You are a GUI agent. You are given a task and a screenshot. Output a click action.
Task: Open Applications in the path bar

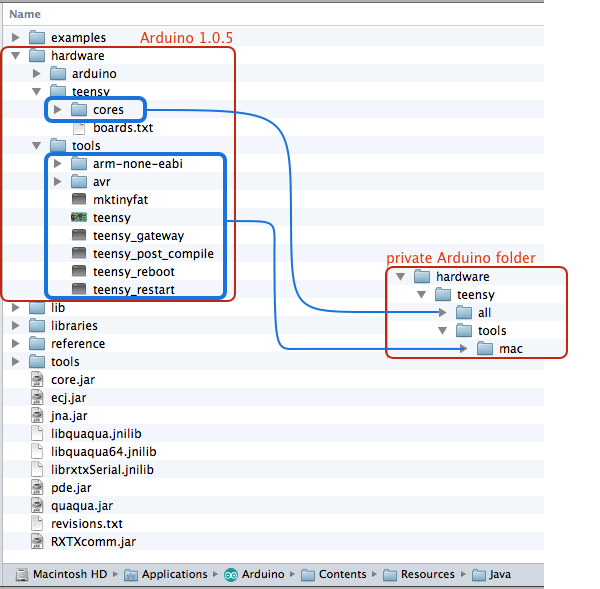[x=173, y=574]
